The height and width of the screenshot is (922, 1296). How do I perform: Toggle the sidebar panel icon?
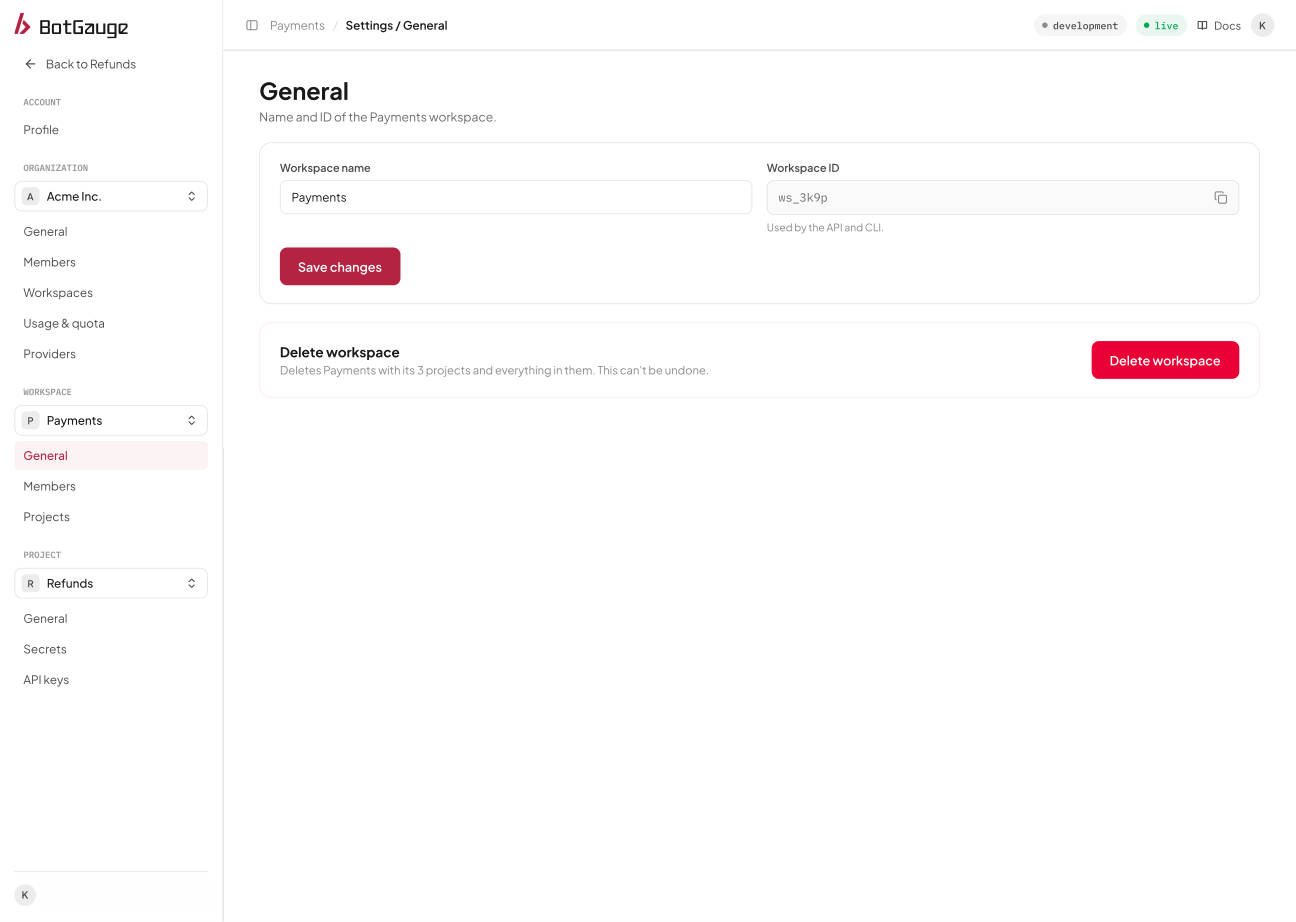pyautogui.click(x=252, y=25)
